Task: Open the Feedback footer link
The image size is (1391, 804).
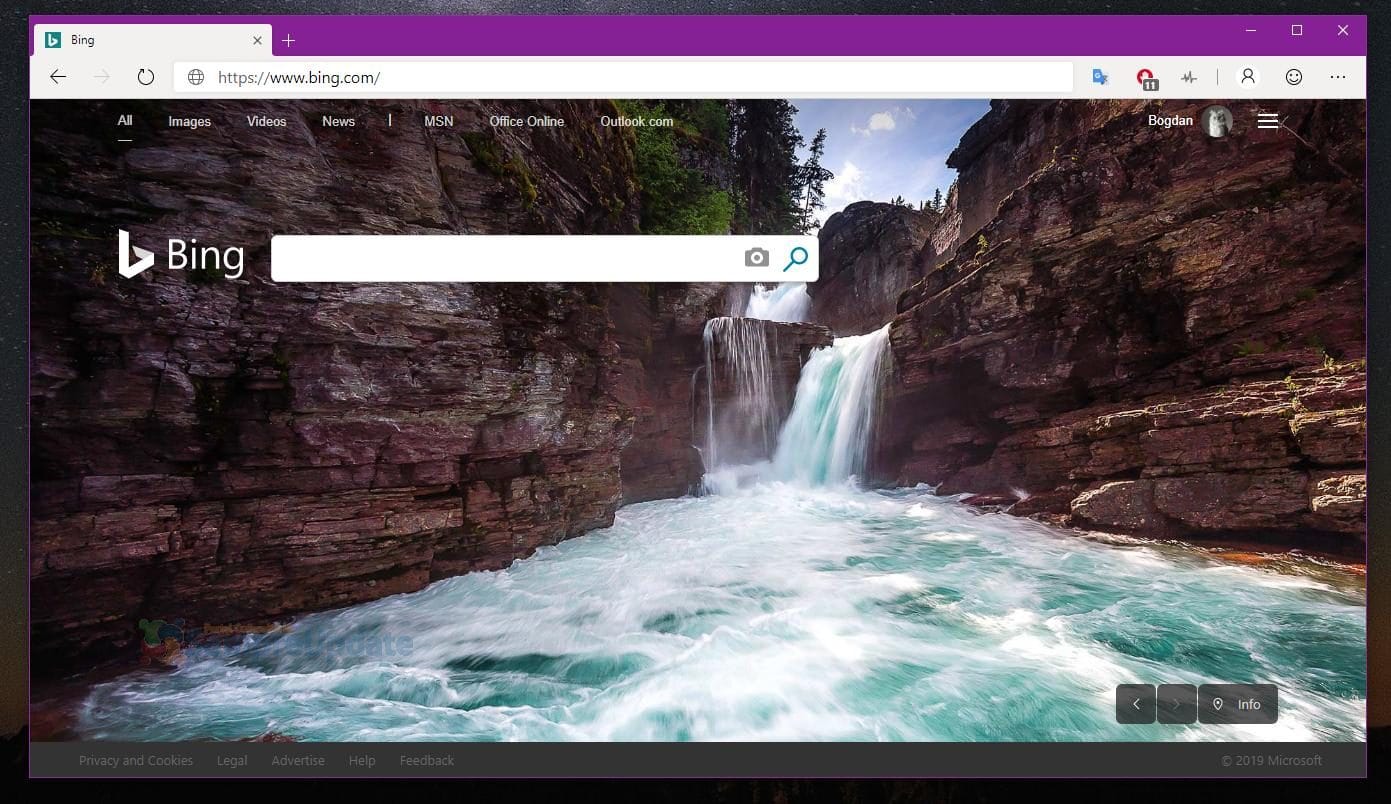Action: point(427,760)
